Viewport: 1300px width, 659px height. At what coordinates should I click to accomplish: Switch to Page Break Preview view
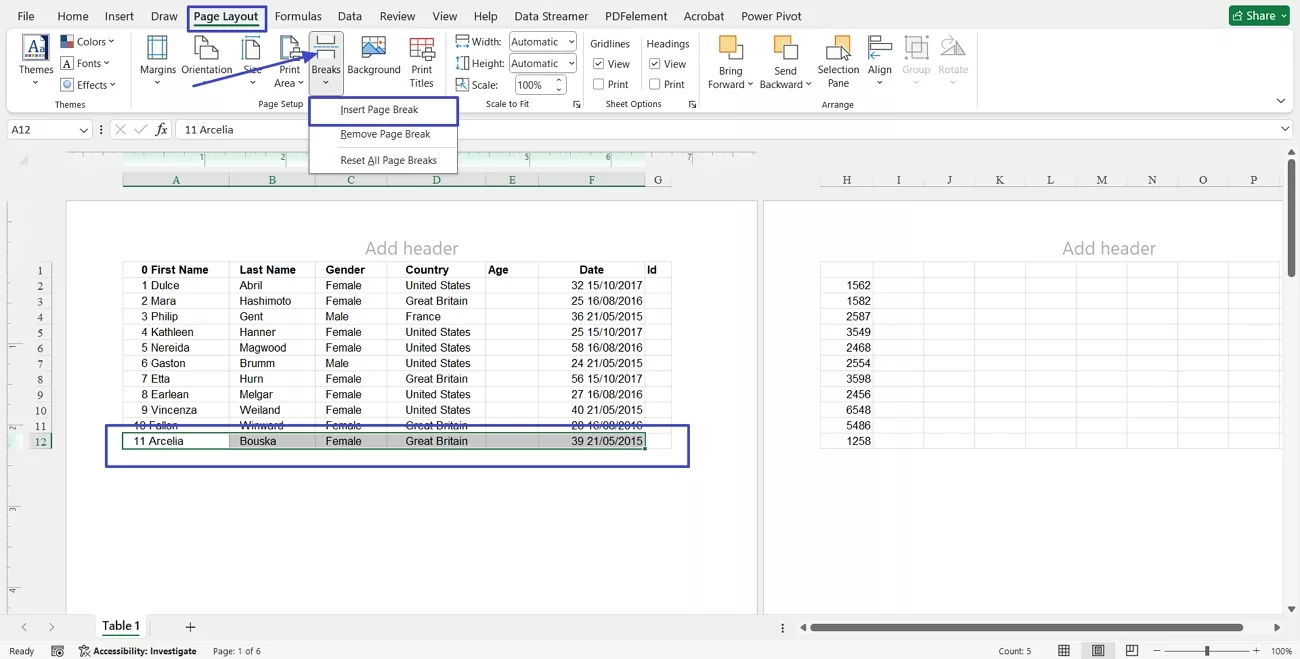(1132, 650)
